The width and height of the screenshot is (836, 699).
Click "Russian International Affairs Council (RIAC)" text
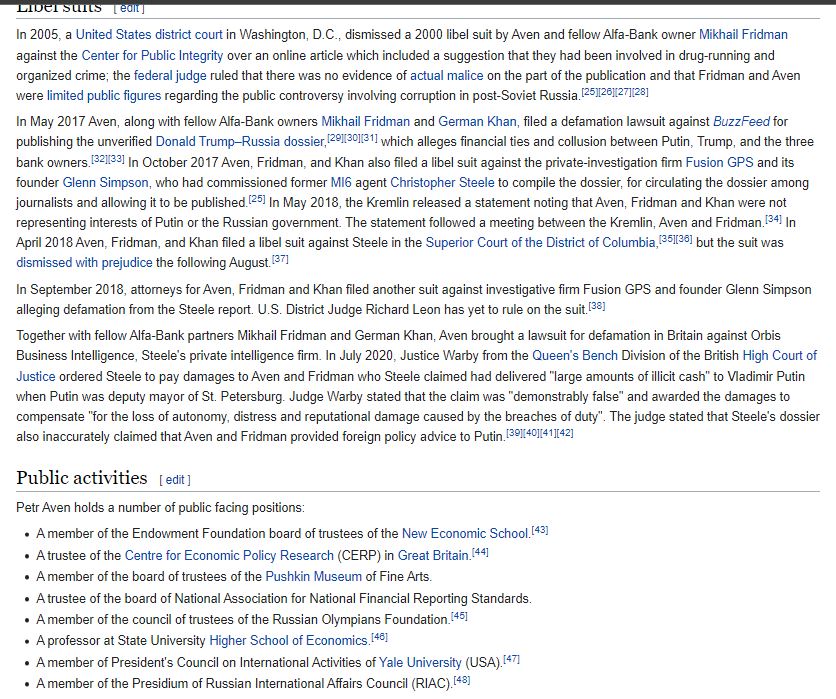[x=329, y=684]
